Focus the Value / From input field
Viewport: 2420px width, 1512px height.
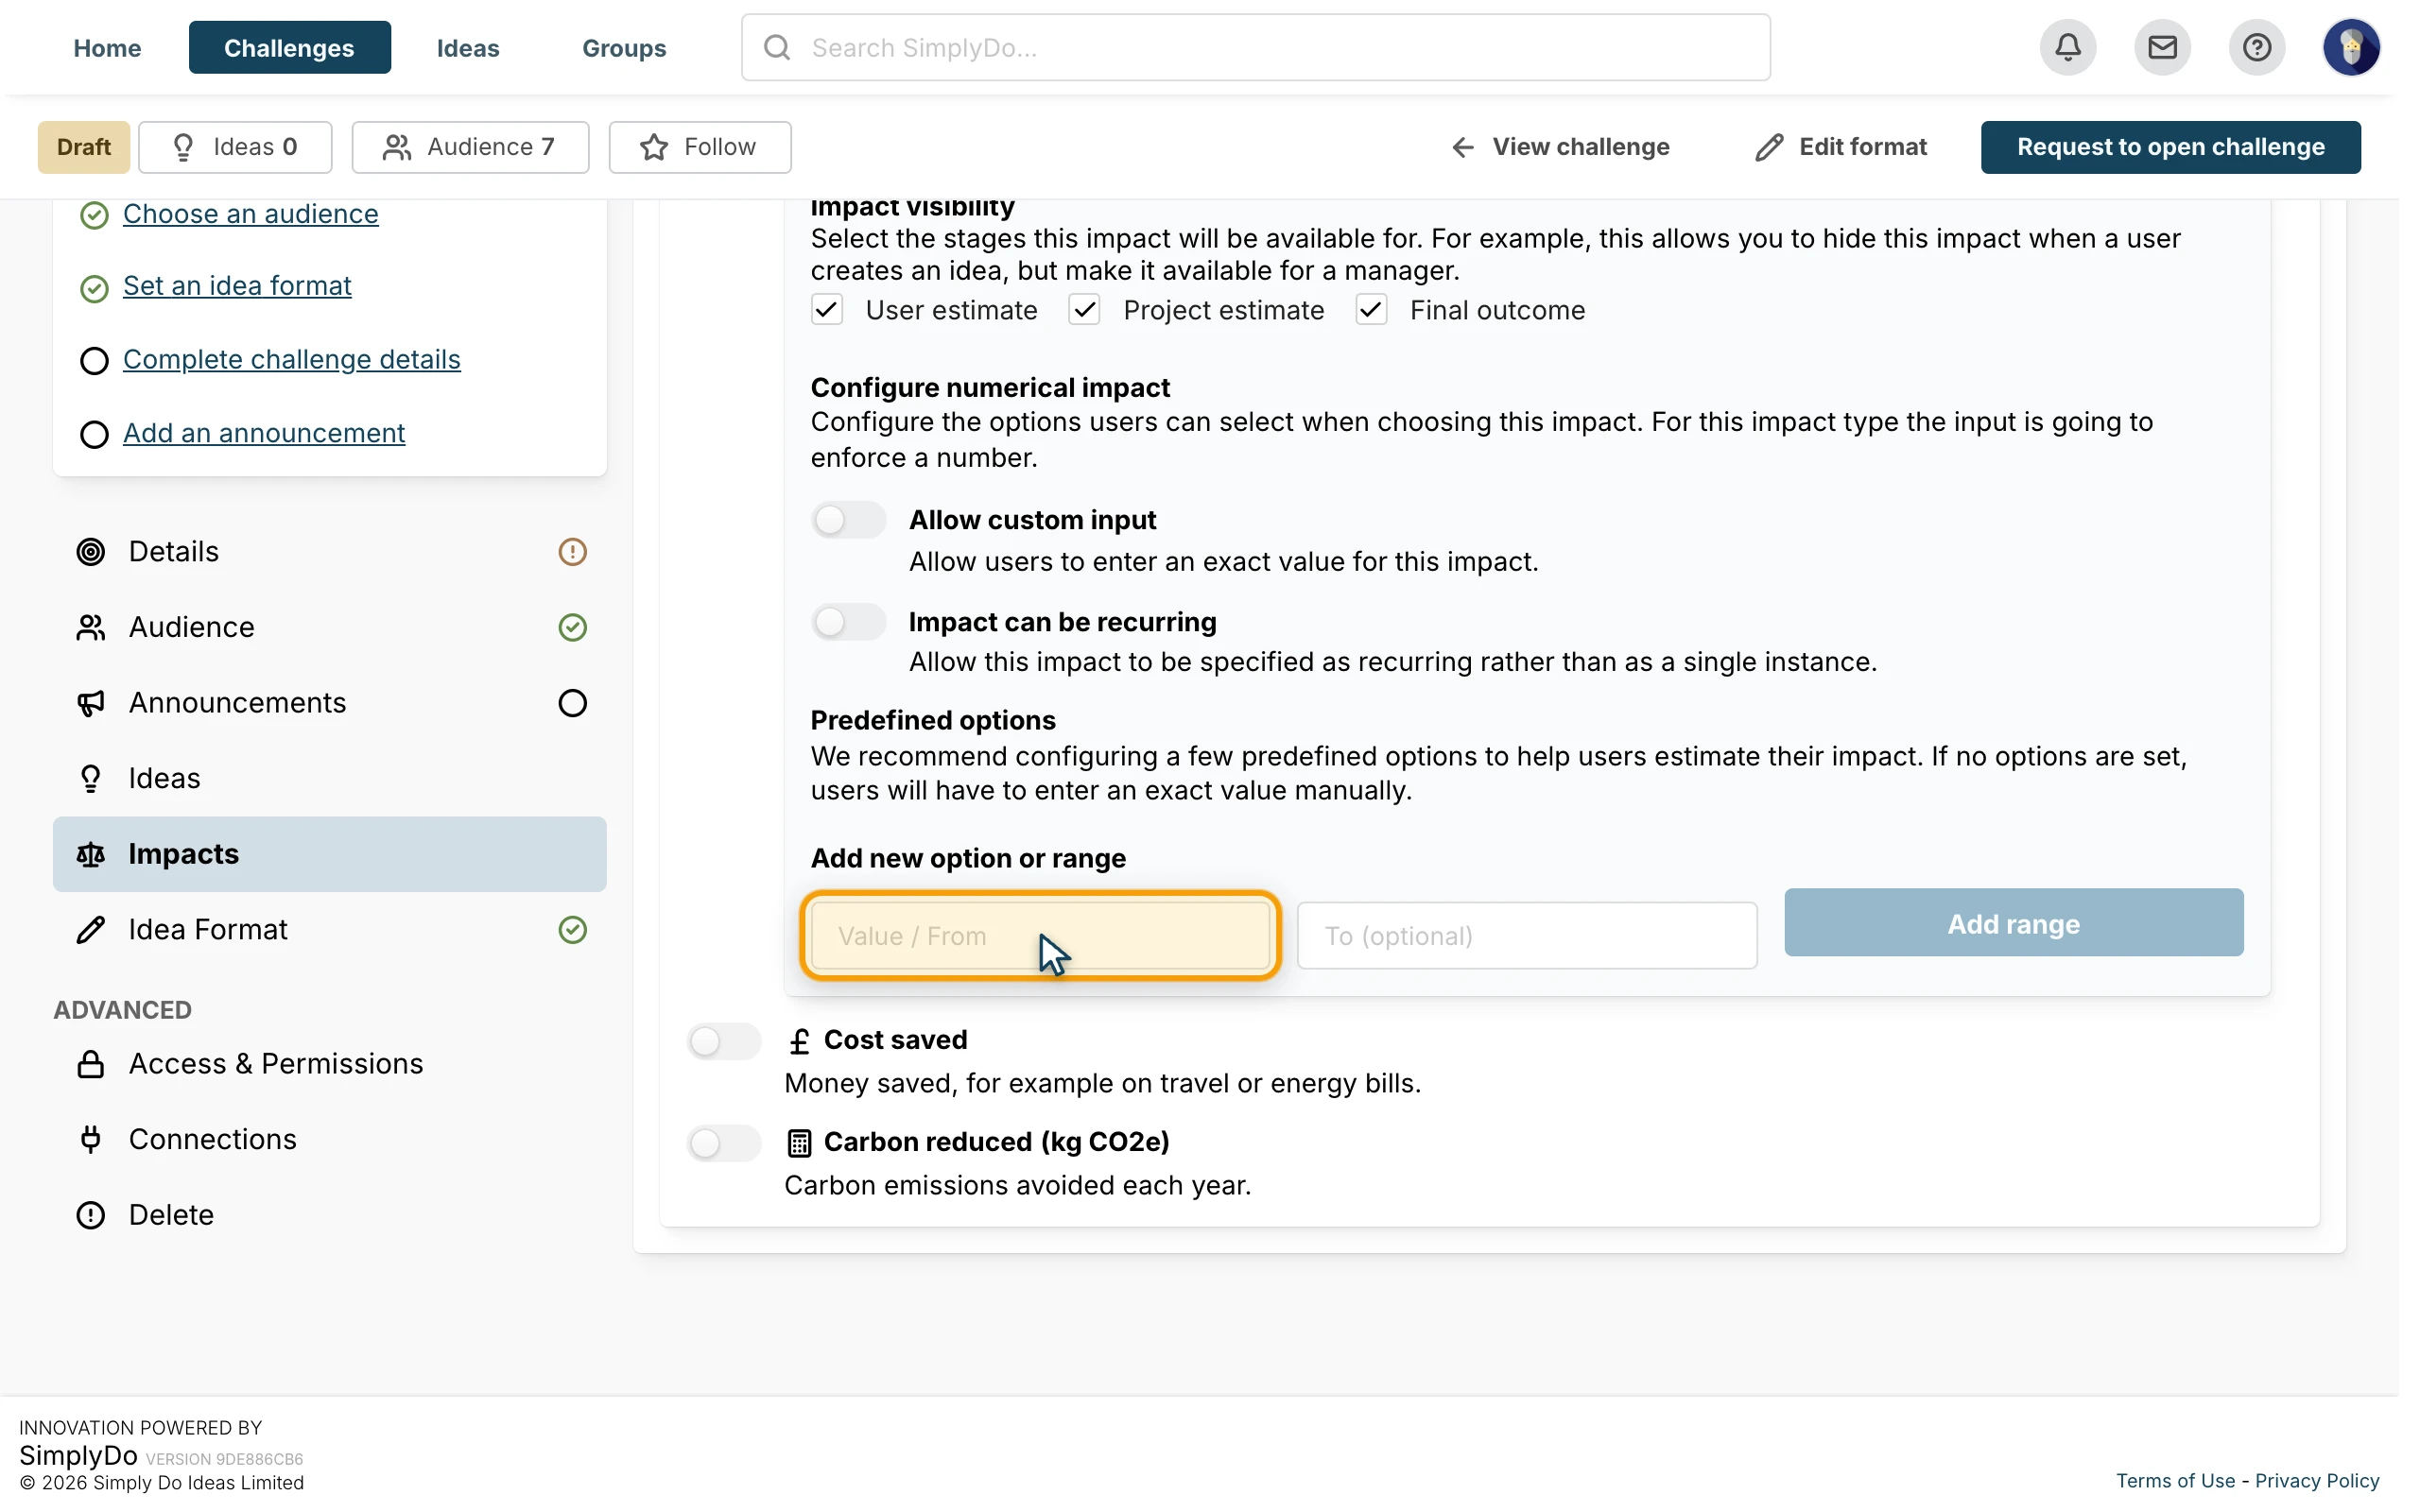[x=1040, y=936]
